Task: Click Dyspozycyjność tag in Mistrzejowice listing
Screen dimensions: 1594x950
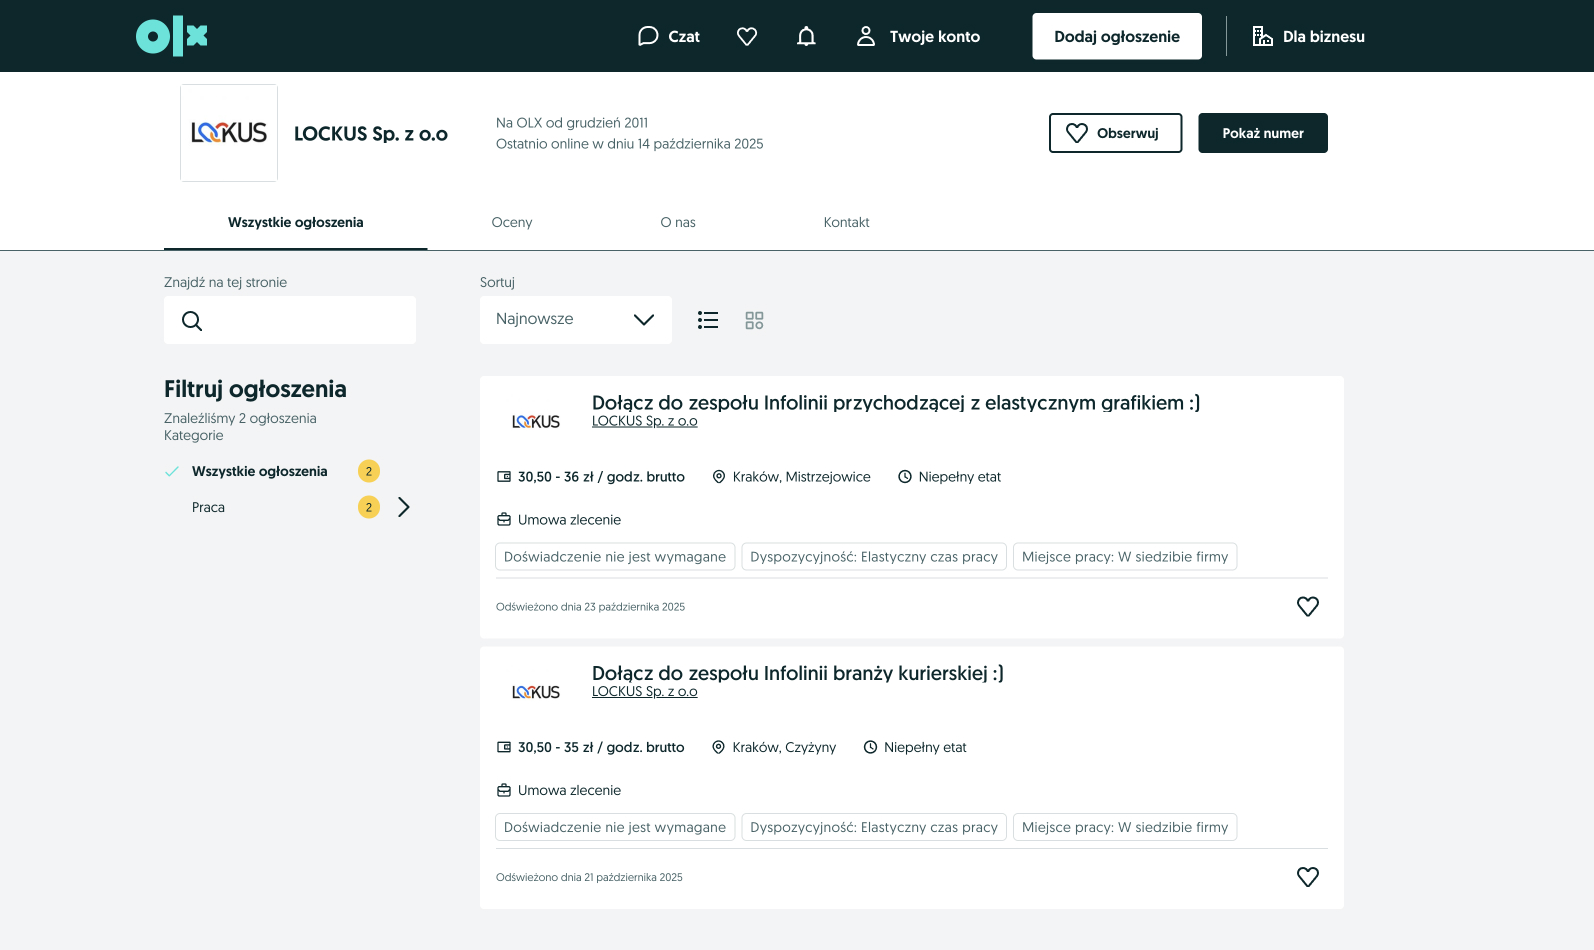Action: 874,557
